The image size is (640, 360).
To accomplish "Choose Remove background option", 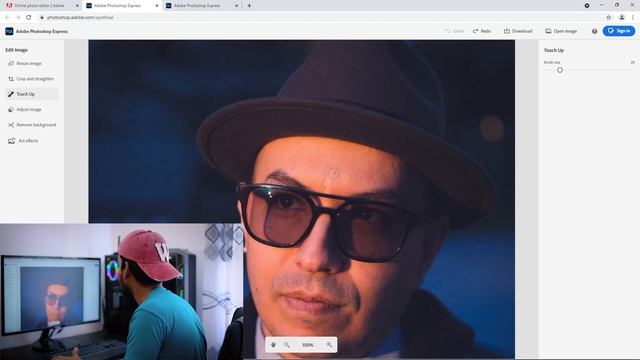I will tap(31, 125).
